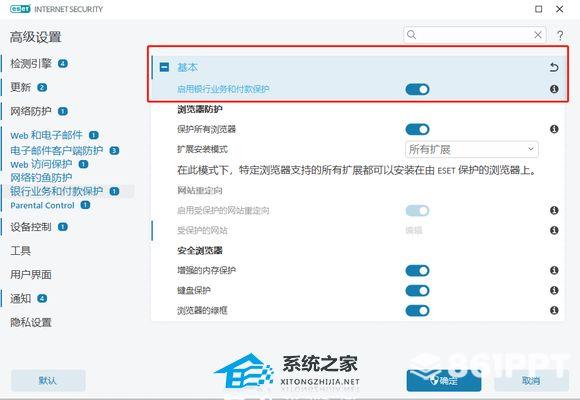Open the 网络防护 settings section
The width and height of the screenshot is (580, 400).
(x=31, y=111)
